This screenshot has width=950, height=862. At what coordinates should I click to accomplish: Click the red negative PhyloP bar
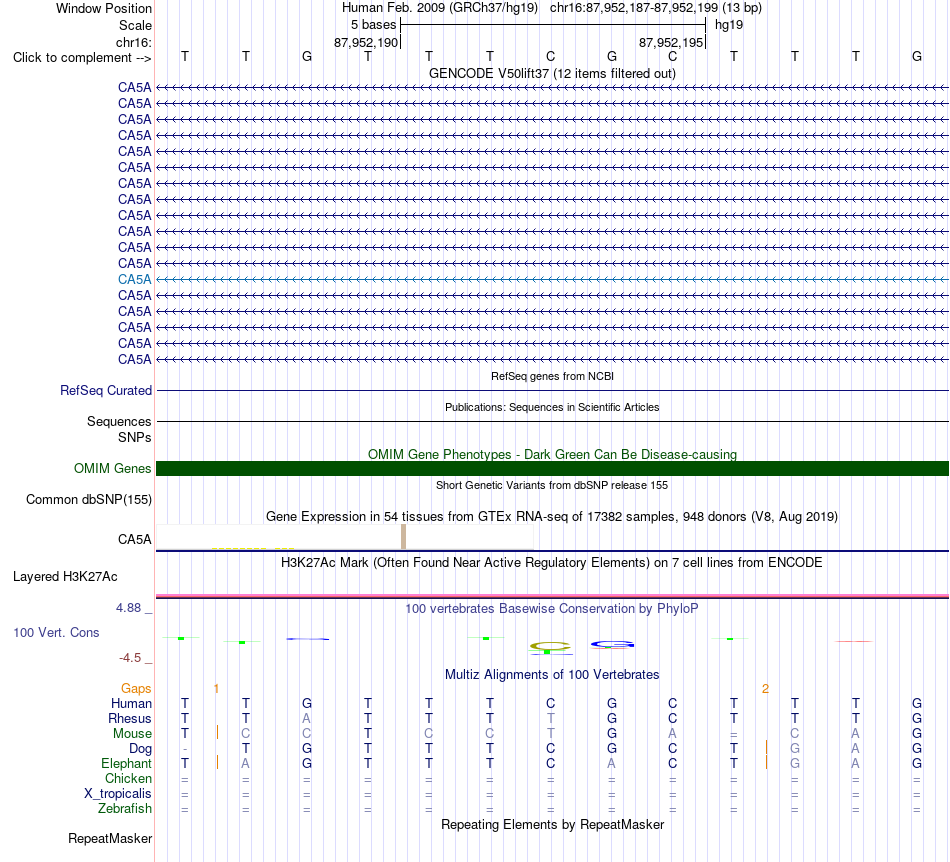(853, 641)
